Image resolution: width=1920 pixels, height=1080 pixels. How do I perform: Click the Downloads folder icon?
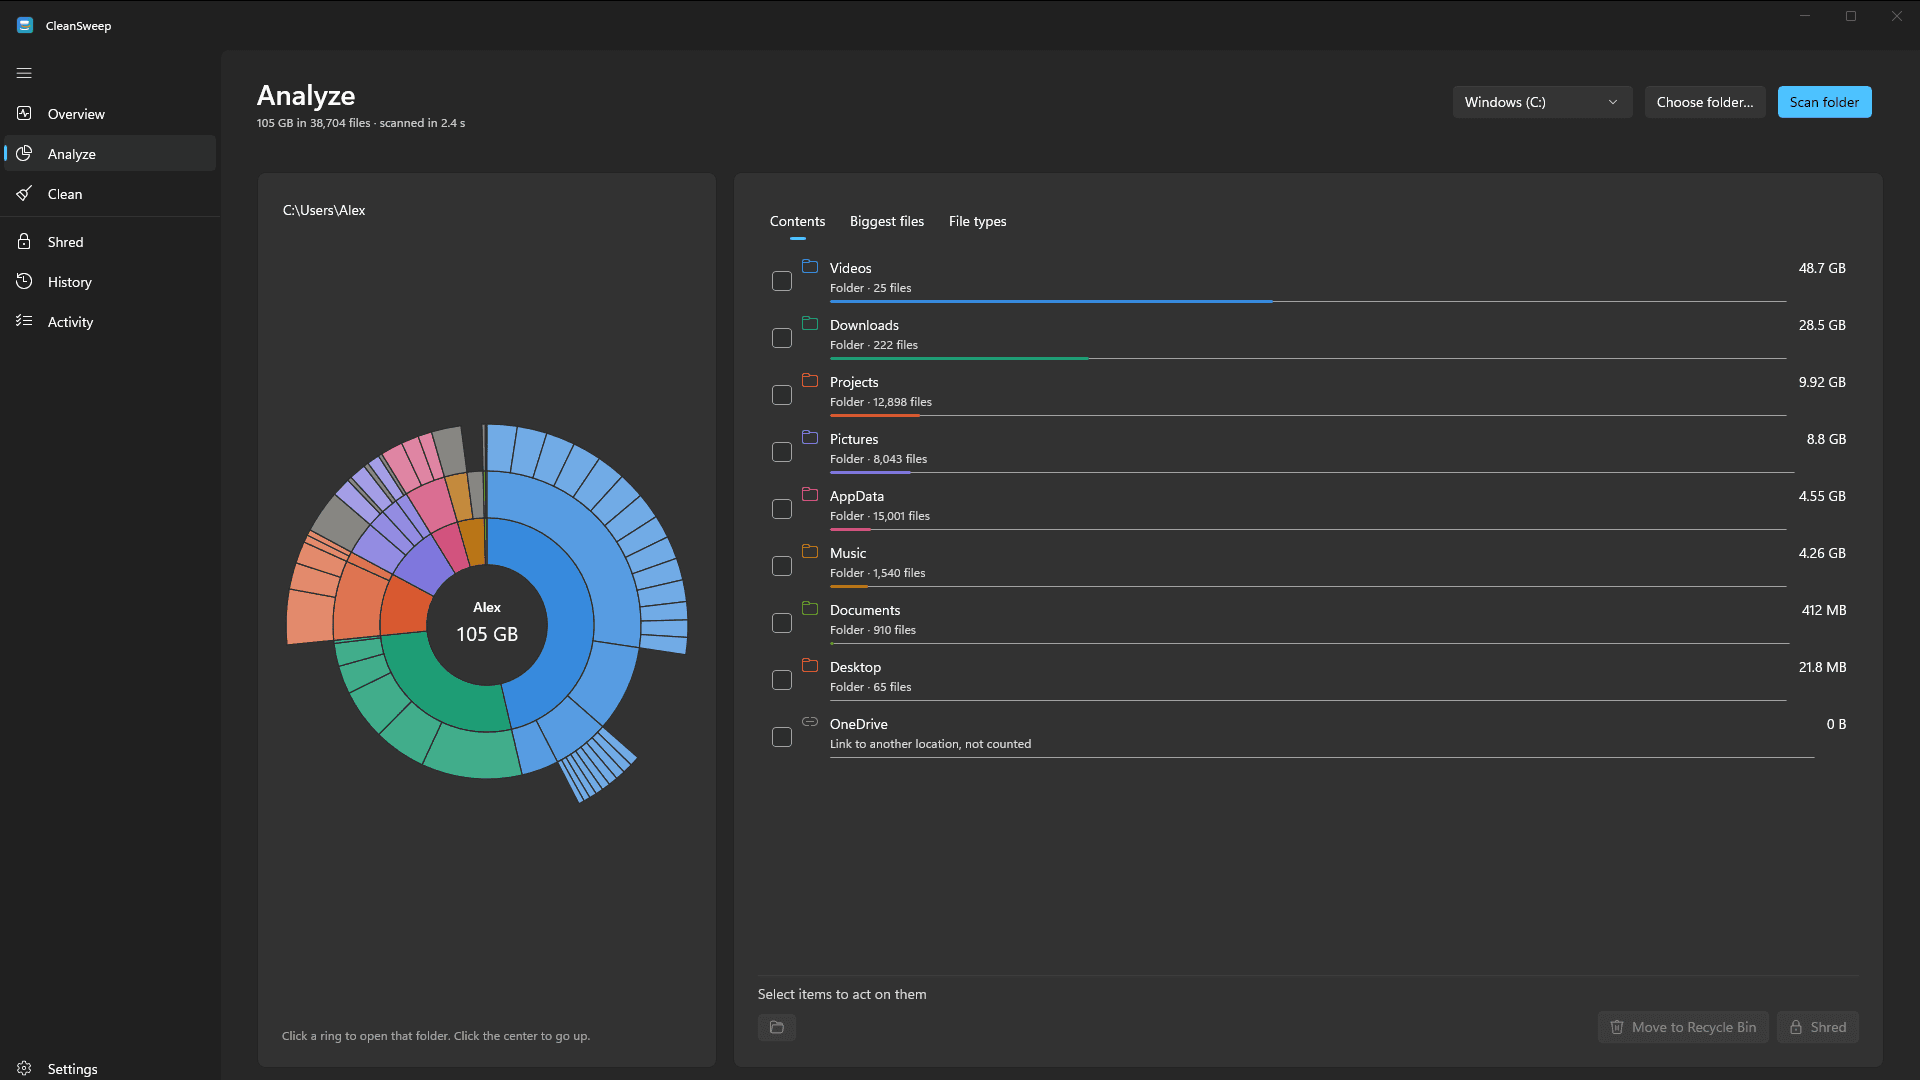810,324
